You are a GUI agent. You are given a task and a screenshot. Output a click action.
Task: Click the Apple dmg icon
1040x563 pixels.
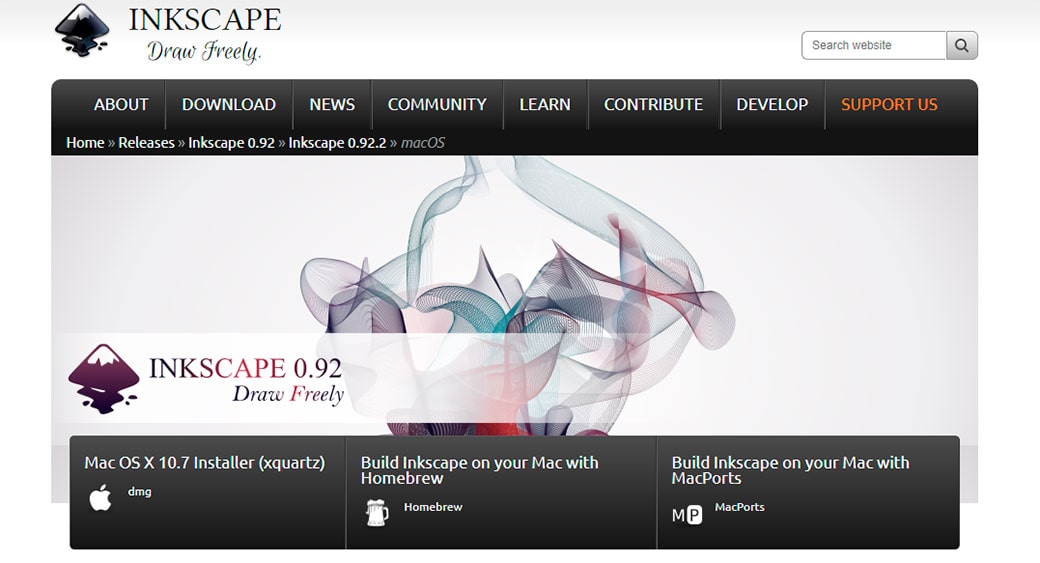(101, 497)
